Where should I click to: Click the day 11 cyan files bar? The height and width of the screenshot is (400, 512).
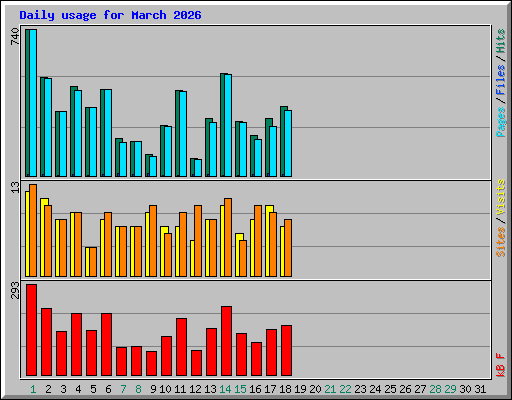[x=183, y=134]
